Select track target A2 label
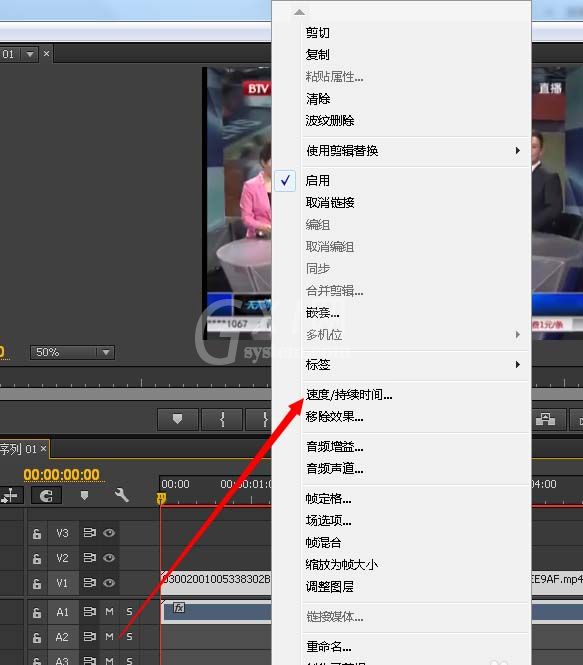This screenshot has width=583, height=665. pyautogui.click(x=62, y=637)
